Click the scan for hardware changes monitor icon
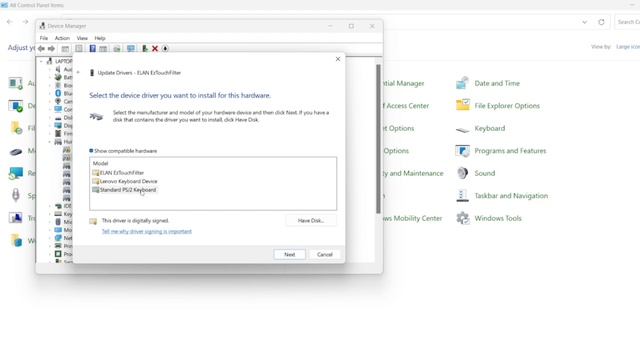 131,49
